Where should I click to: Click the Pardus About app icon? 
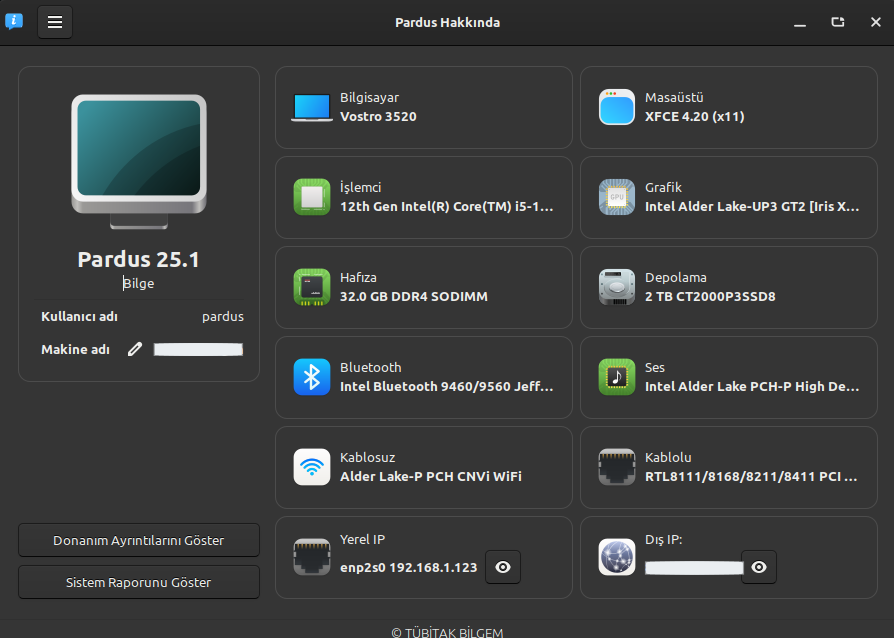[x=14, y=22]
